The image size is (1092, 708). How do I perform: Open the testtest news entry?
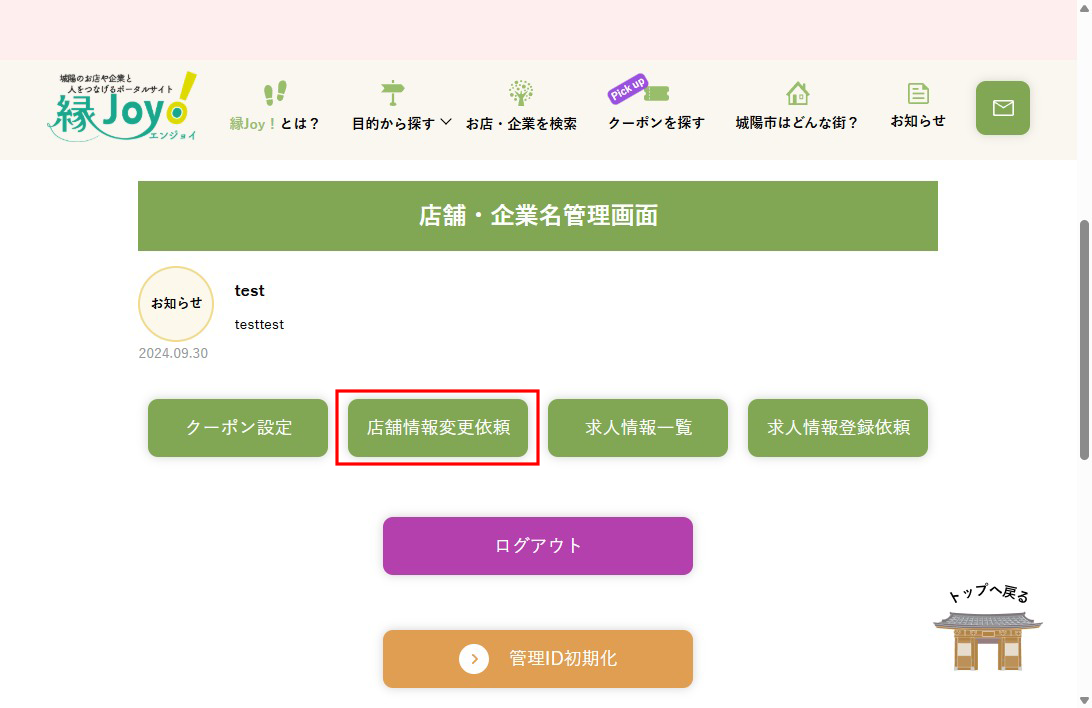(258, 324)
